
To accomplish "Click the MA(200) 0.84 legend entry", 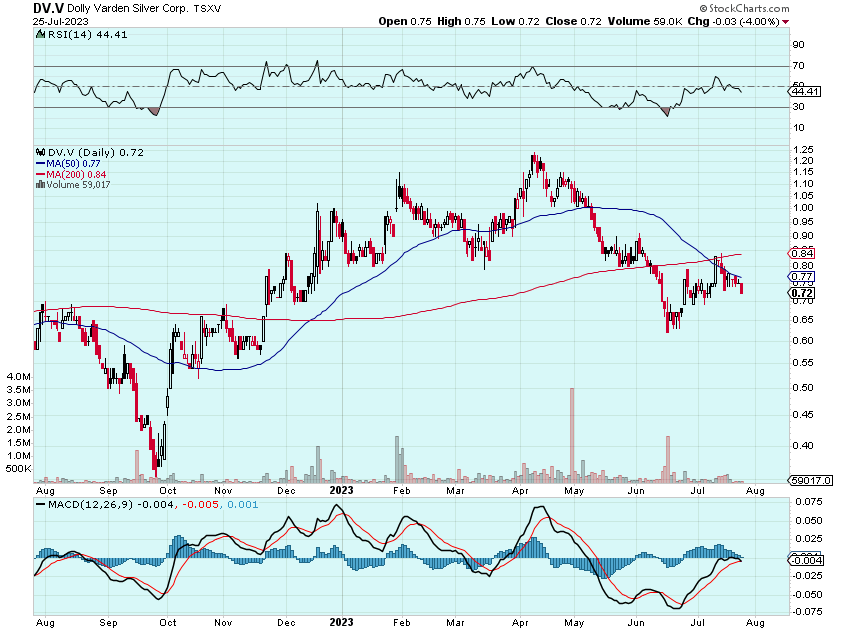I will [x=71, y=174].
